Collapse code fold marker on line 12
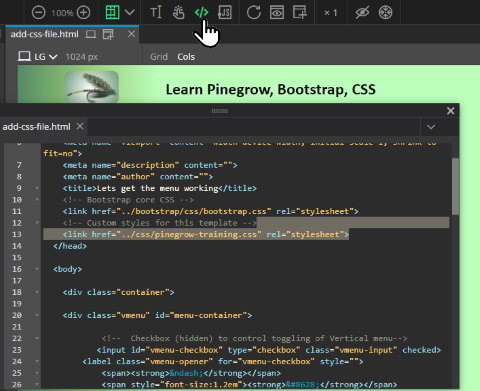Image resolution: width=480 pixels, height=391 pixels. click(37, 223)
